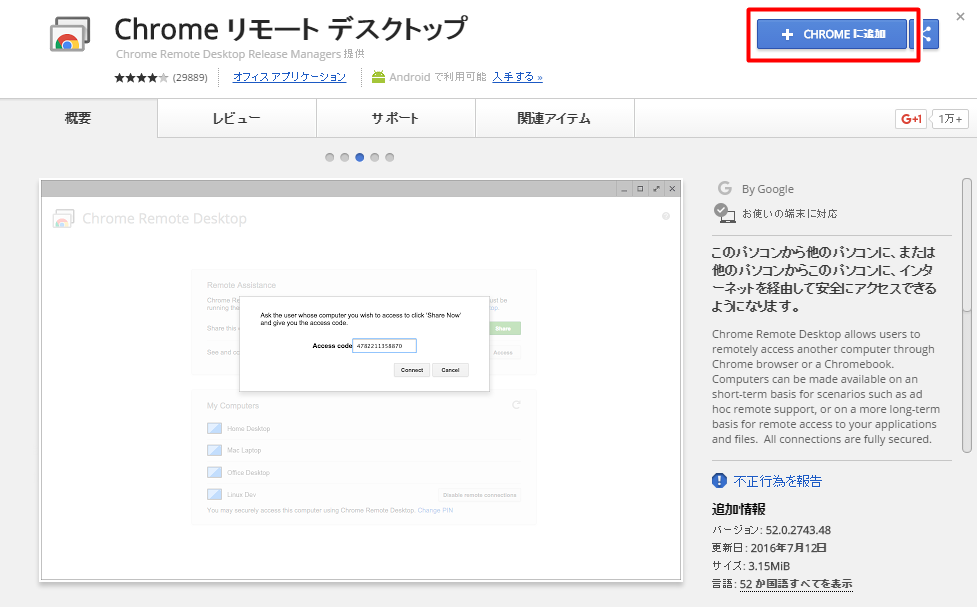The height and width of the screenshot is (607, 977).
Task: Click the faded help icon in preview
Action: 666,216
